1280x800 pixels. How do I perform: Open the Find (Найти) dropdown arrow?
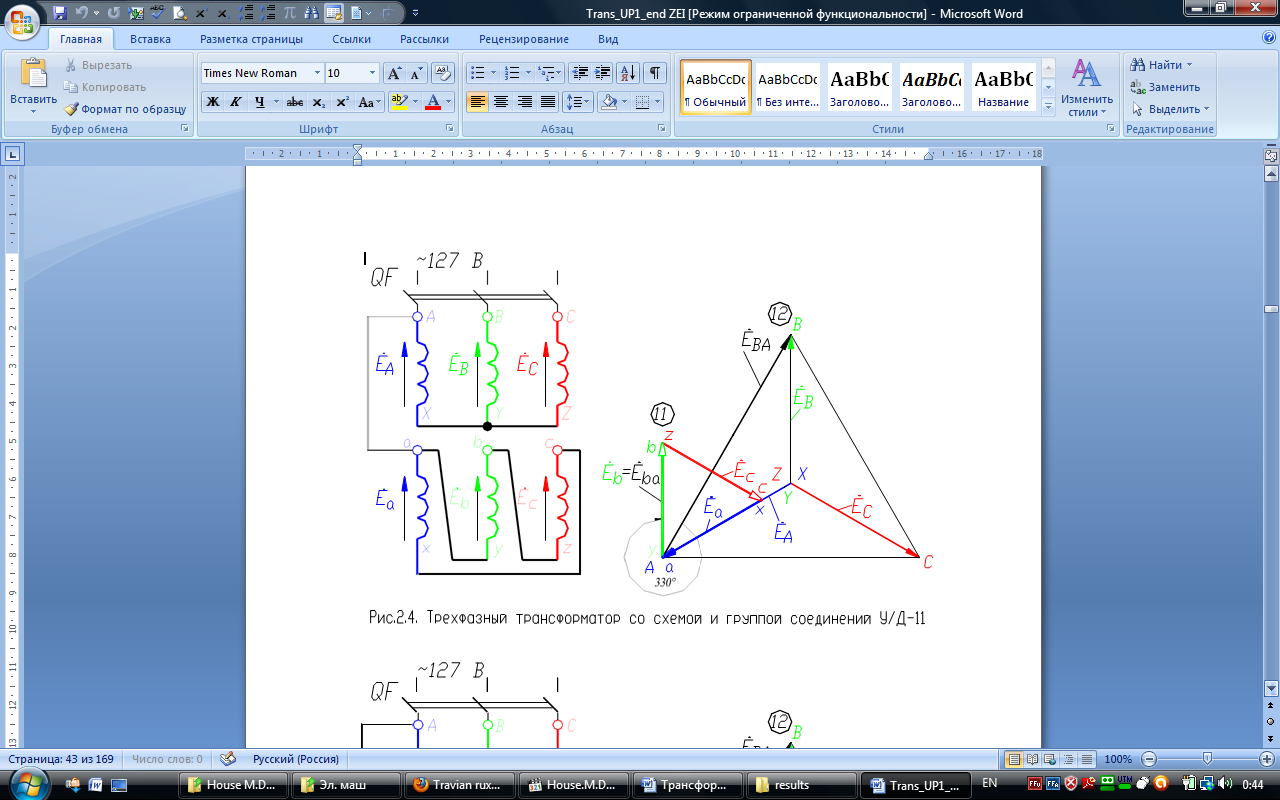(x=1189, y=65)
